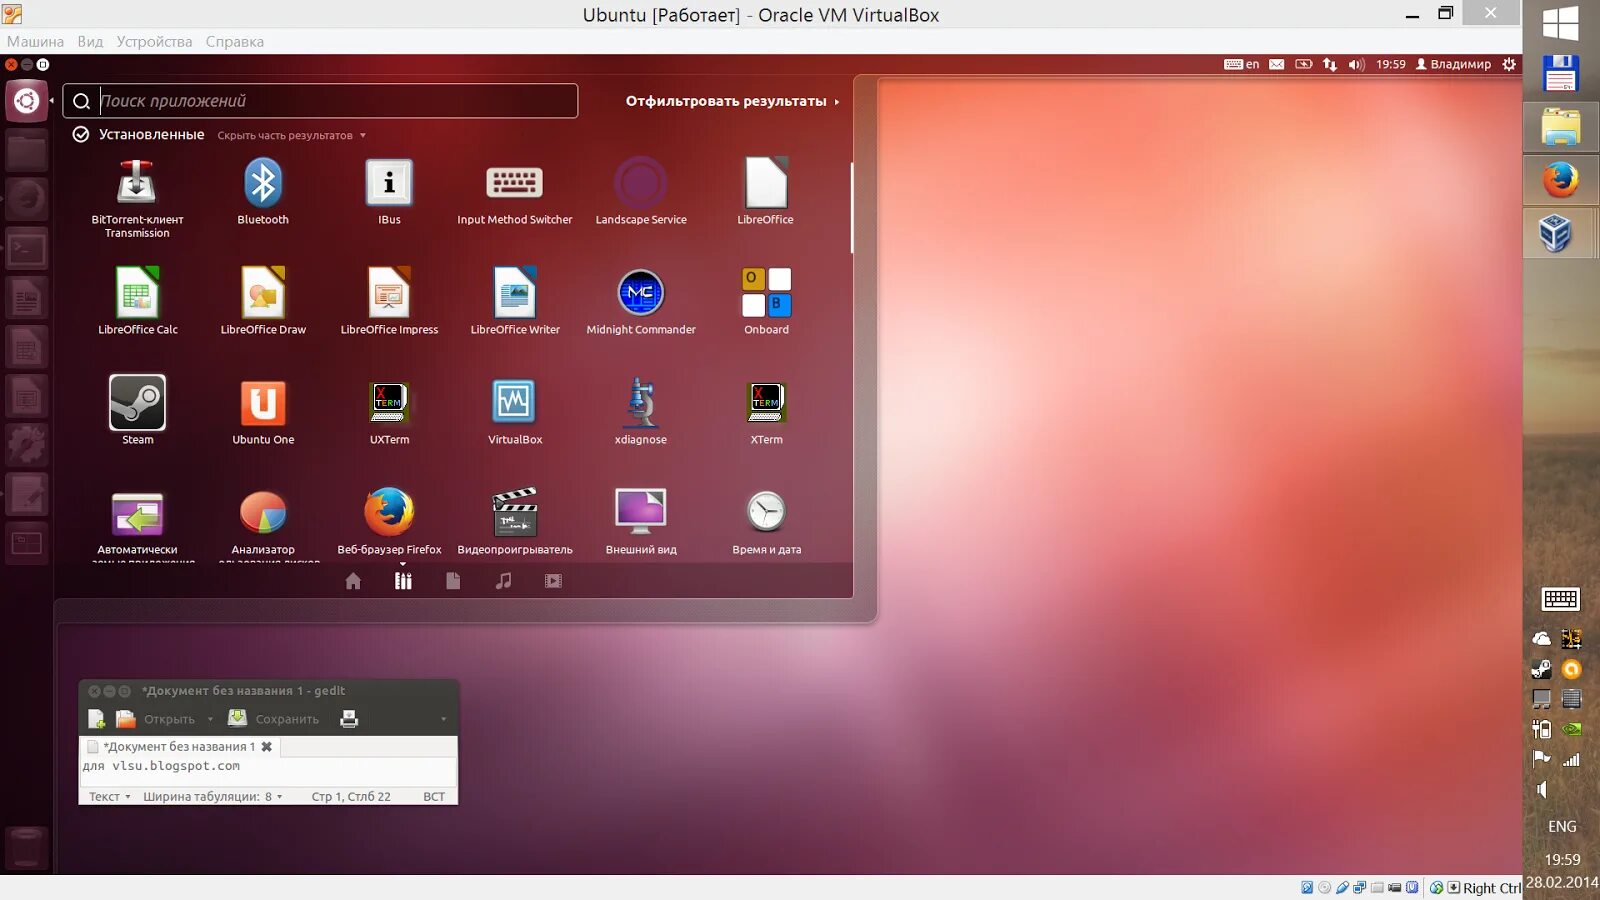
Task: Open the Устройства menu
Action: click(x=154, y=42)
